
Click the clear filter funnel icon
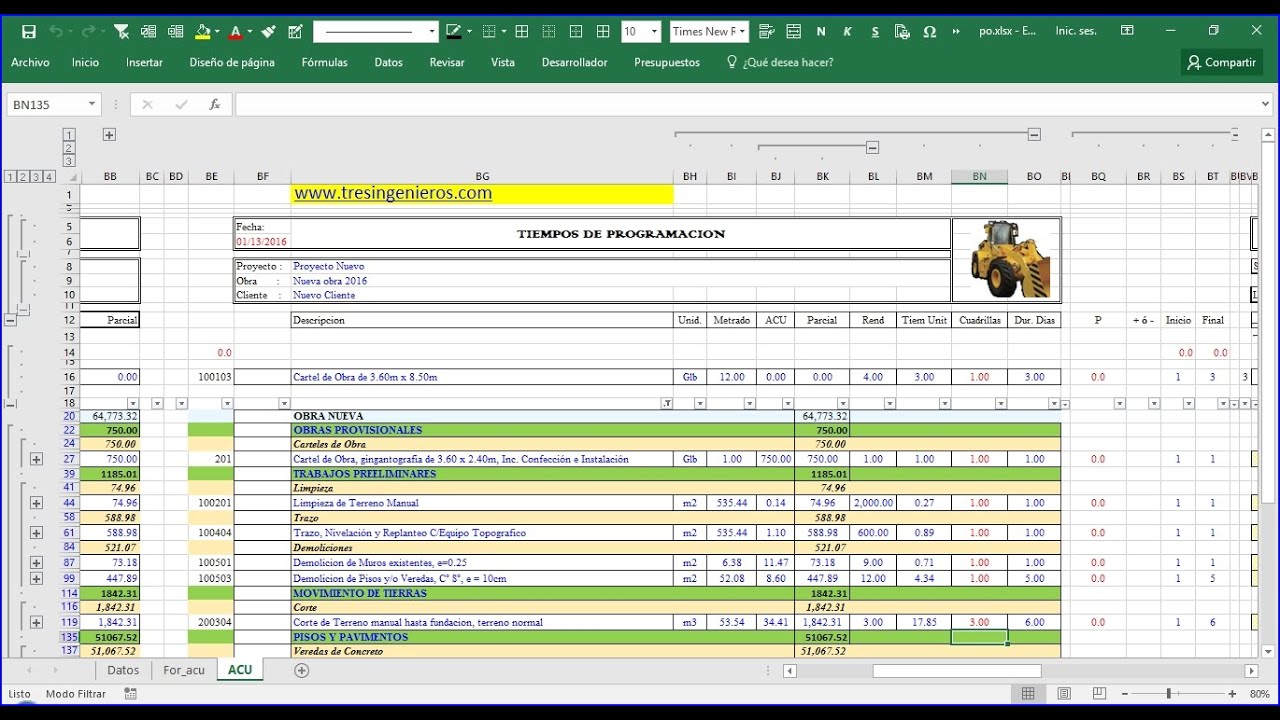coord(121,31)
